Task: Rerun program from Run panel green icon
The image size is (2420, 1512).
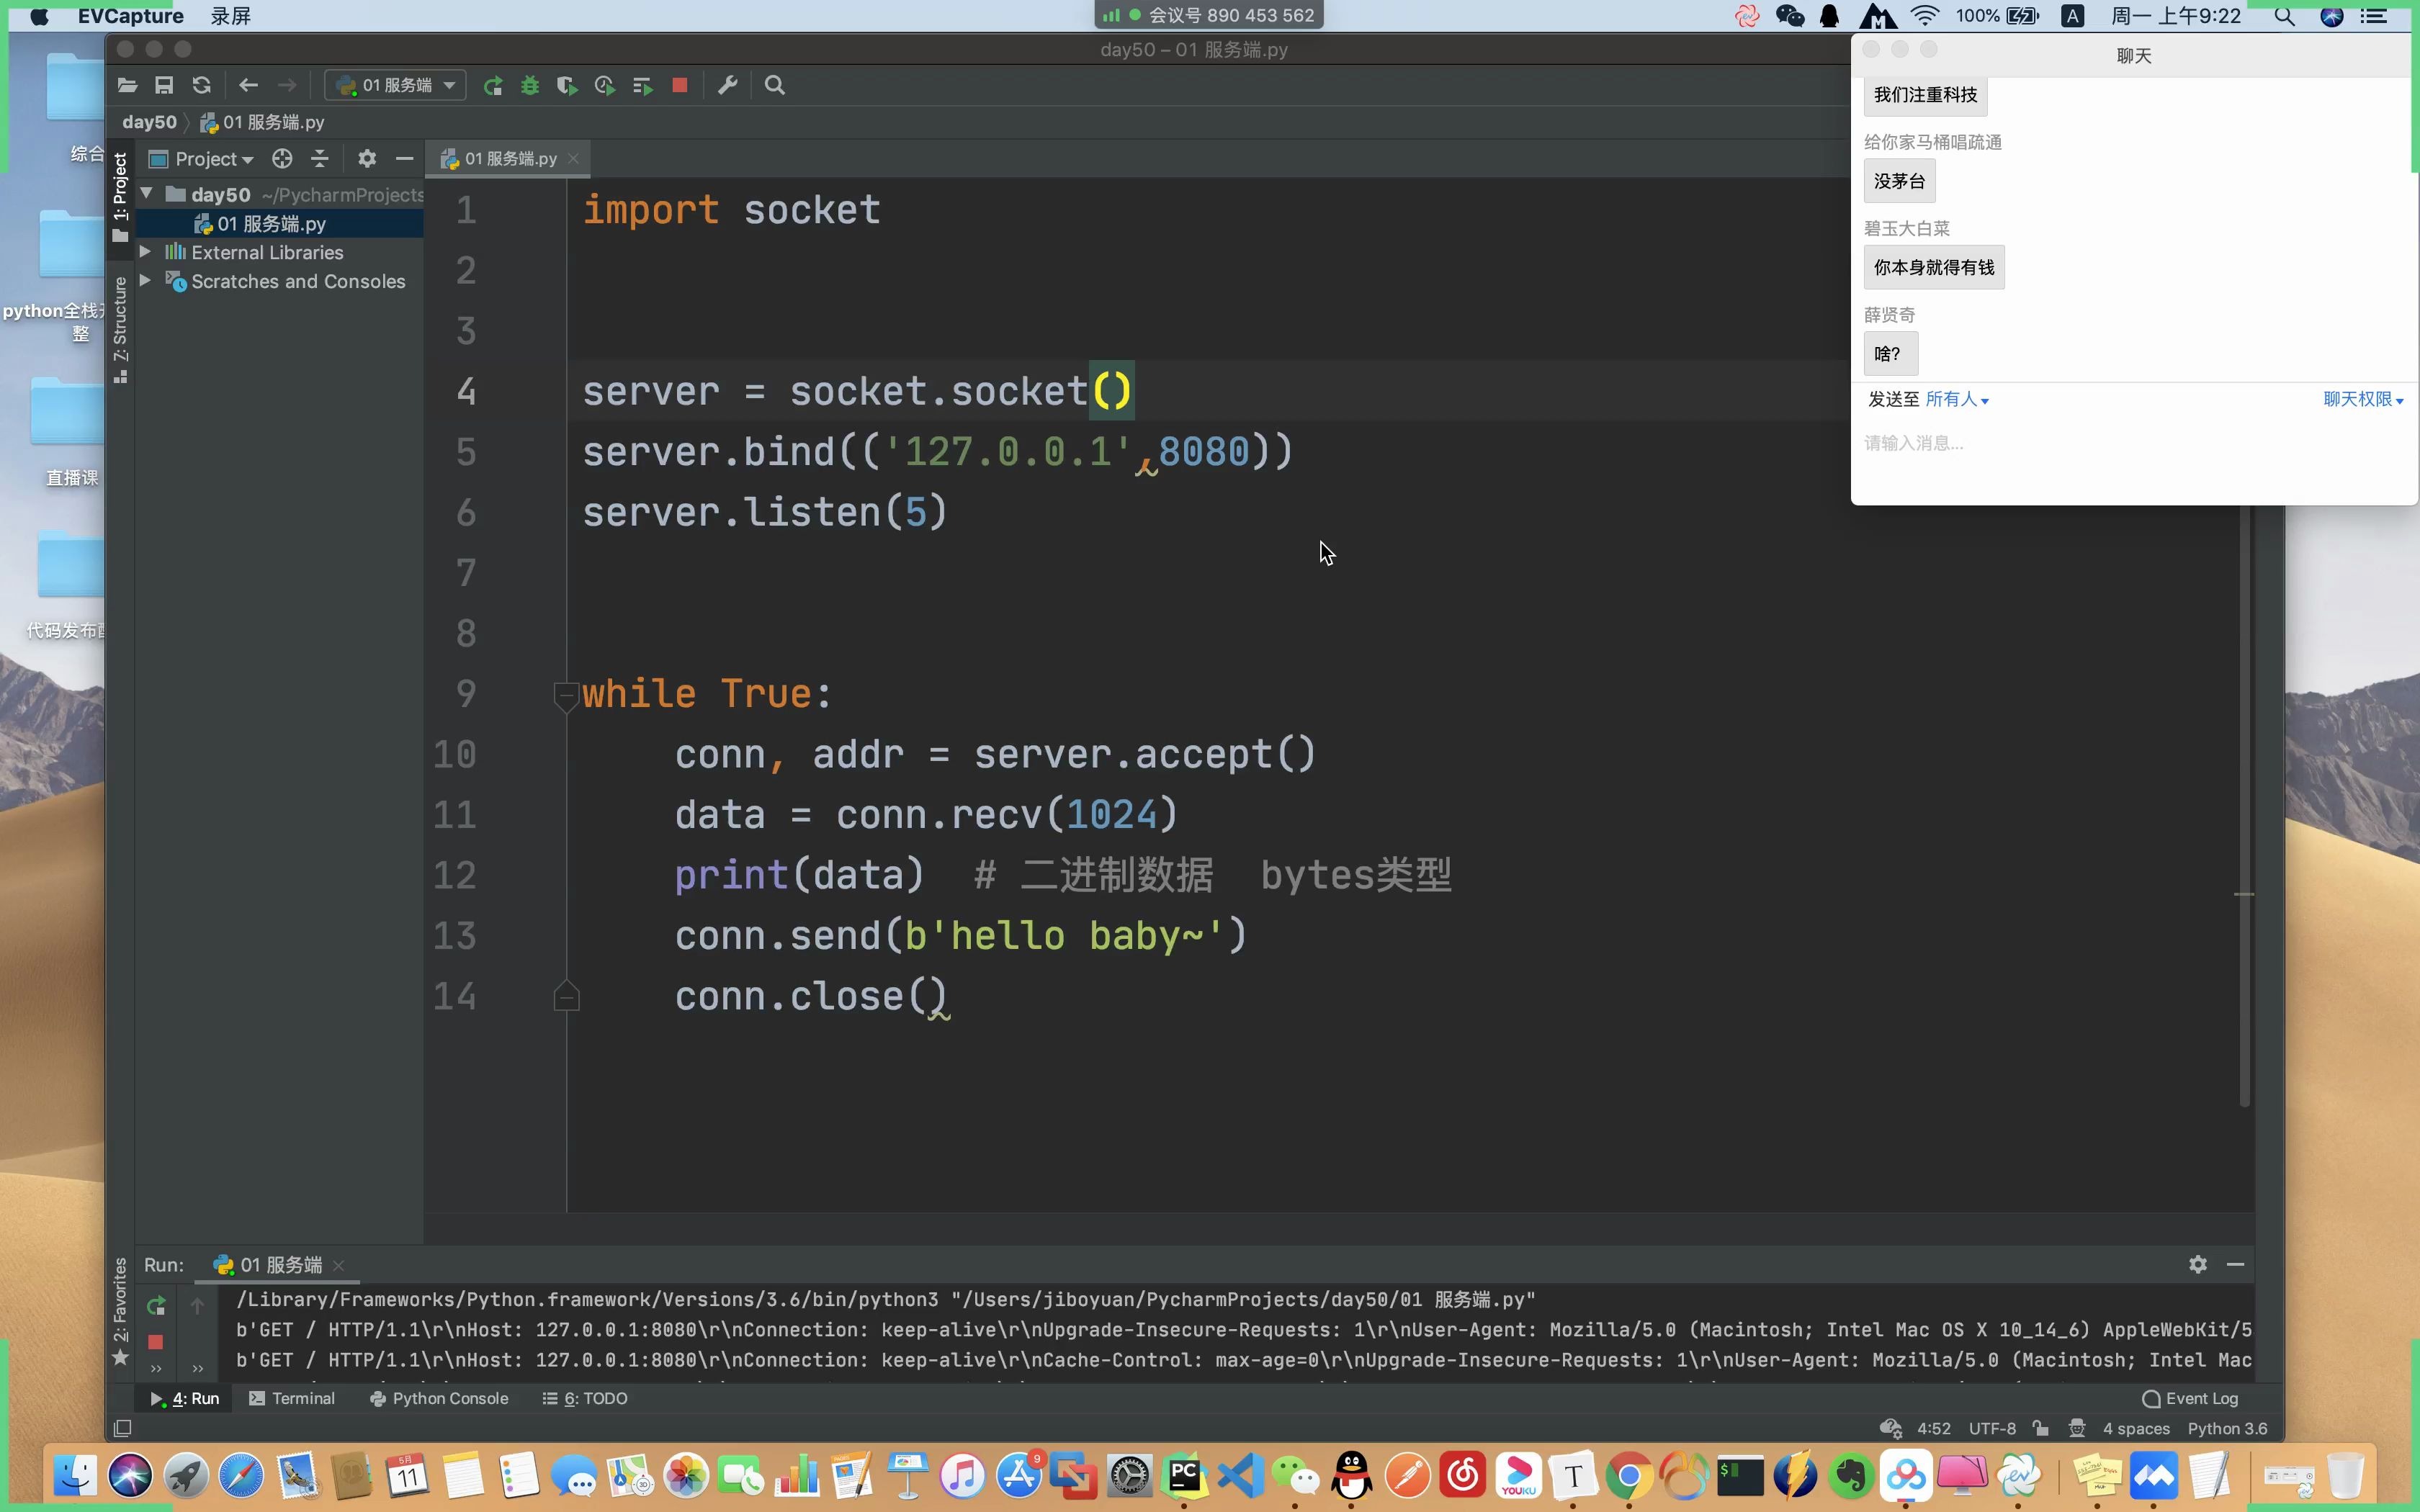Action: [156, 1306]
